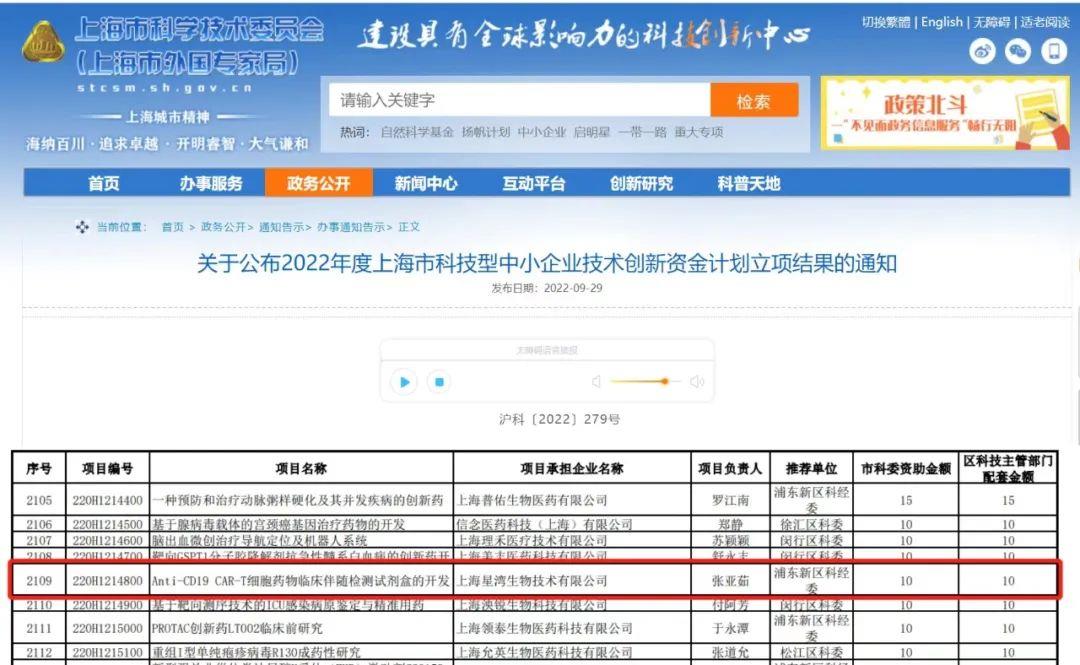
Task: Click 通知告示 in the breadcrumb trail
Action: [281, 227]
